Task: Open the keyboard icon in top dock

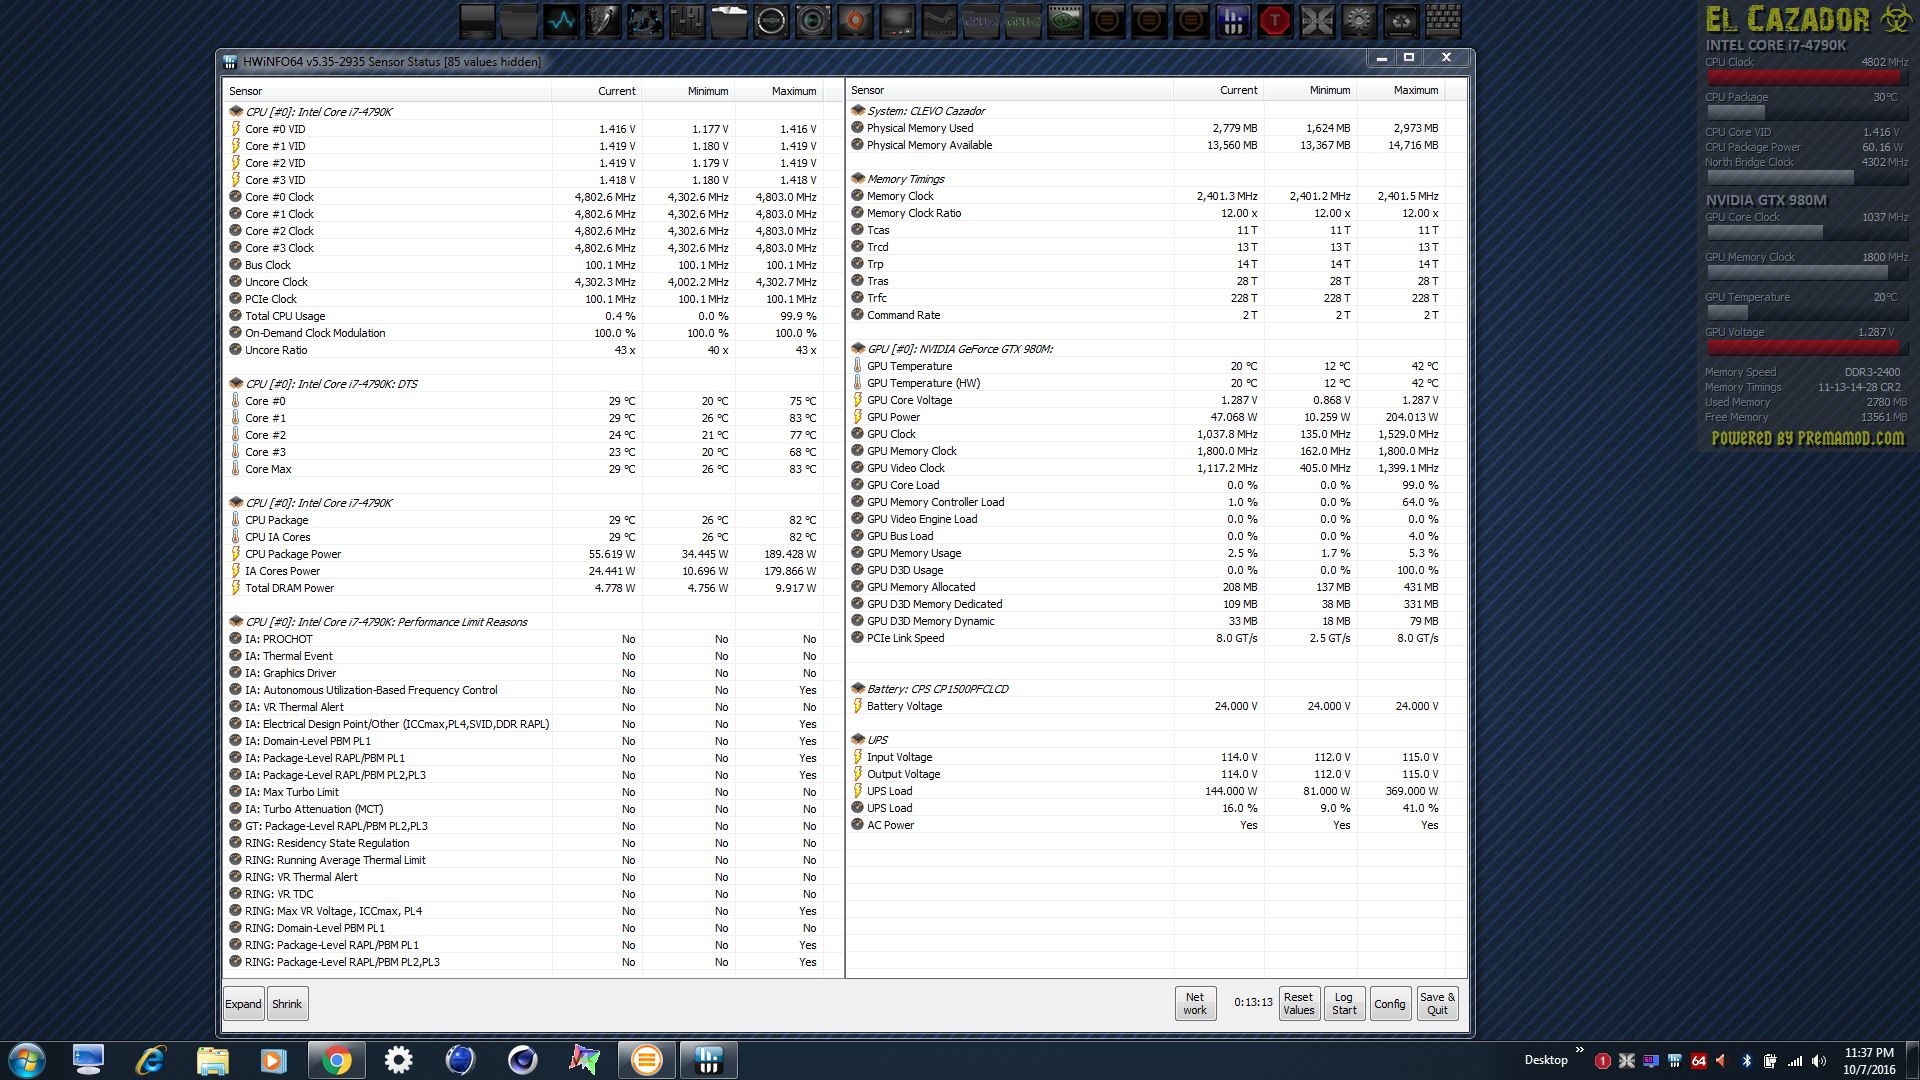Action: [x=1443, y=21]
